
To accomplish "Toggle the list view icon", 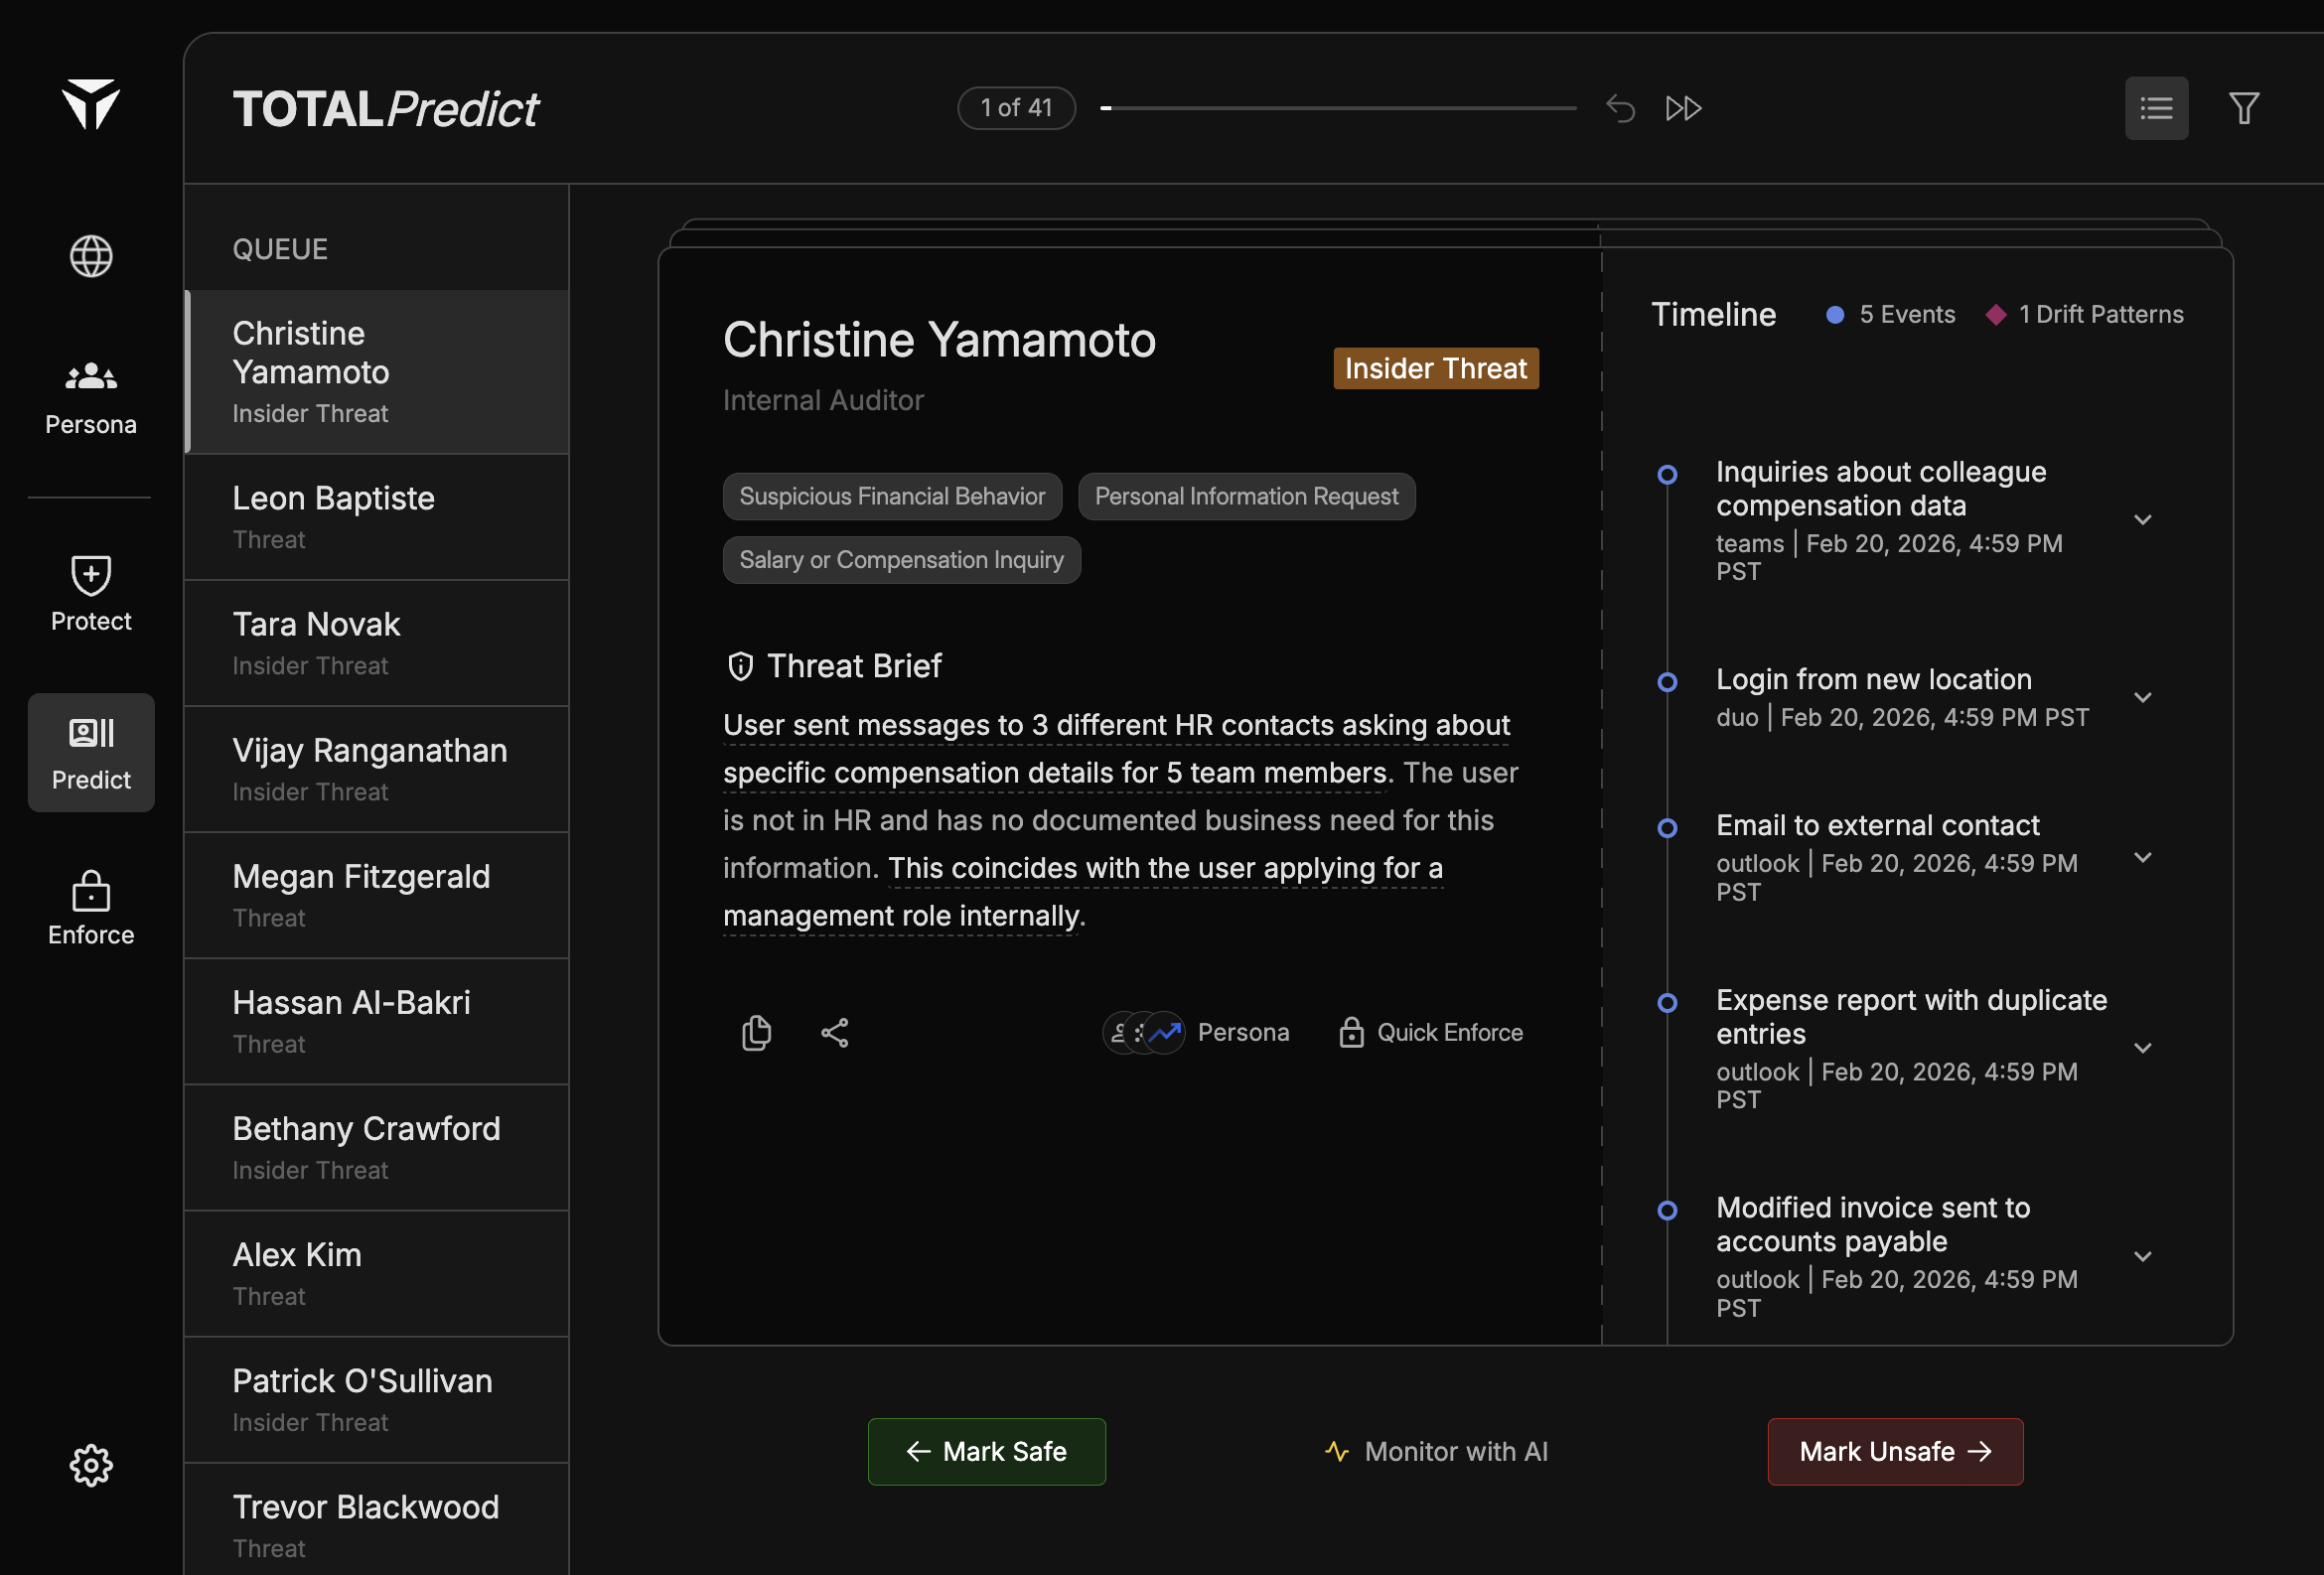I will [2156, 108].
